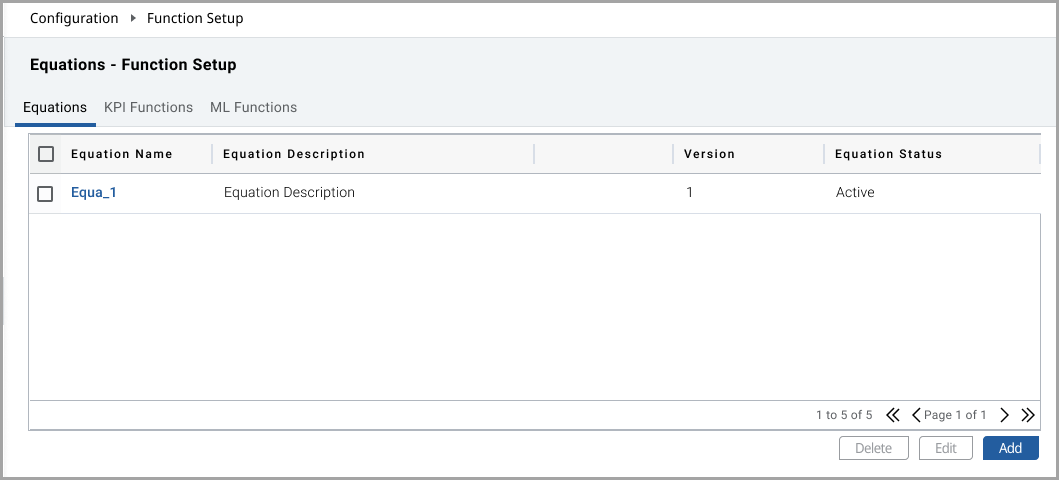Image resolution: width=1059 pixels, height=480 pixels.
Task: Tick the select-all checkbox in table header
Action: coord(45,154)
